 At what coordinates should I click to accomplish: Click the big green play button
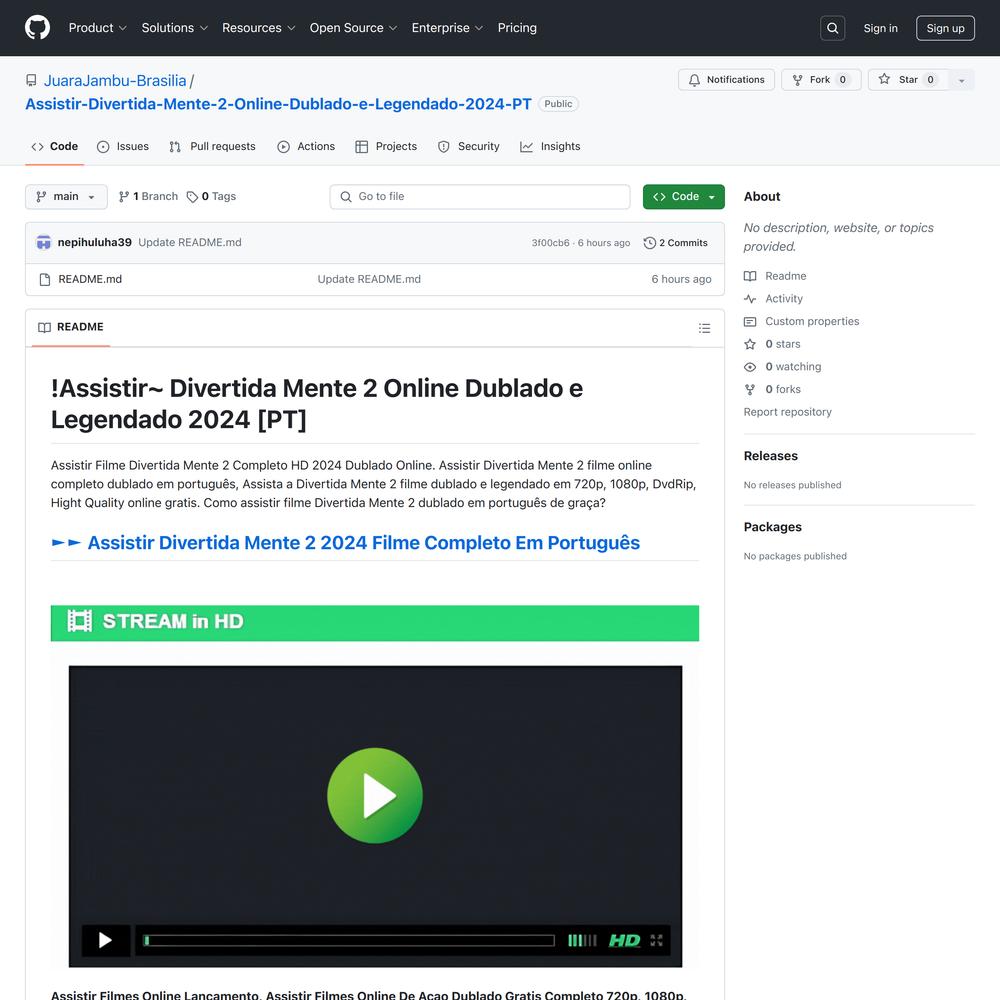[375, 795]
